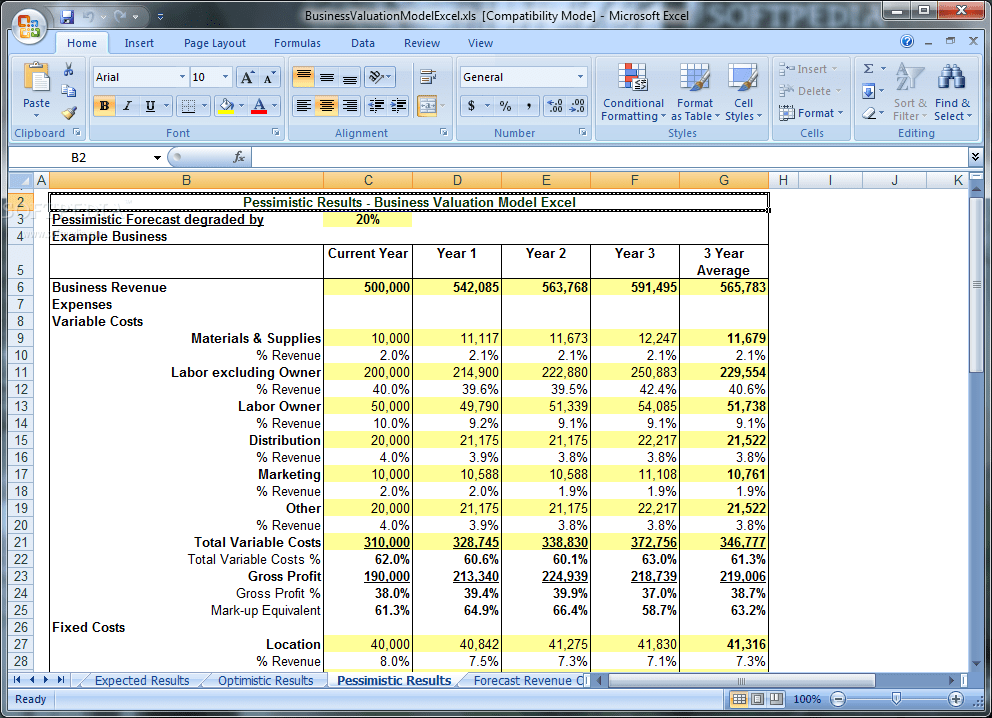Screen dimensions: 992x718
Task: Open the General number format dropdown
Action: [580, 77]
